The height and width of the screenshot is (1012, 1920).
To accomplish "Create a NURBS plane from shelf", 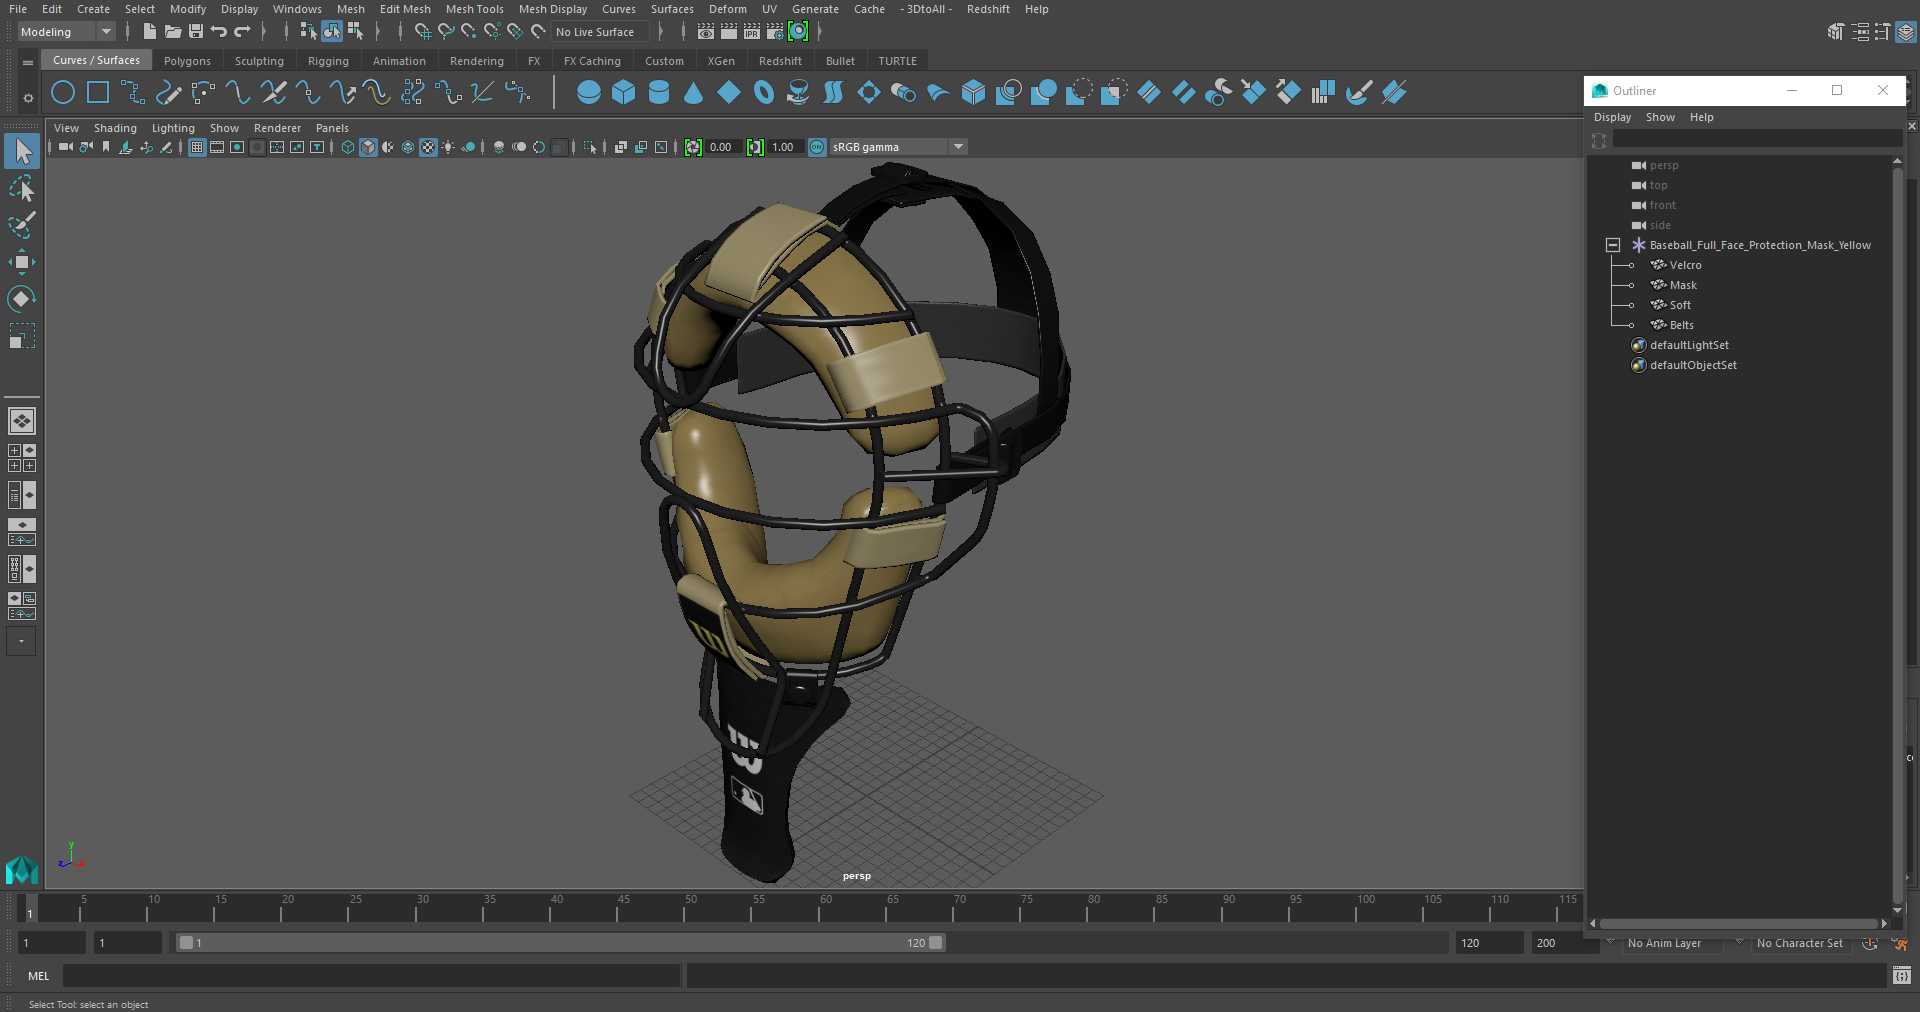I will [x=729, y=93].
